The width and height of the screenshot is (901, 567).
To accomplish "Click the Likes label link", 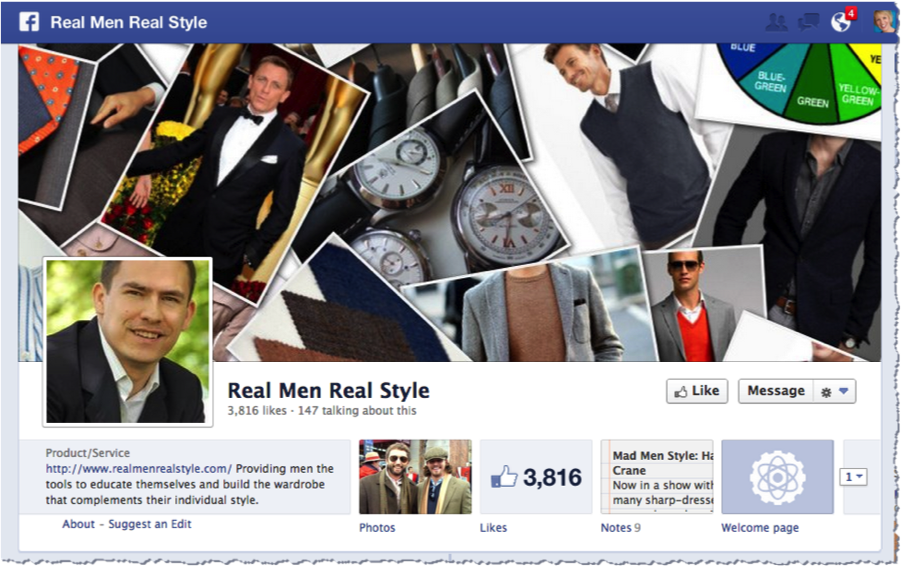I will [x=494, y=528].
